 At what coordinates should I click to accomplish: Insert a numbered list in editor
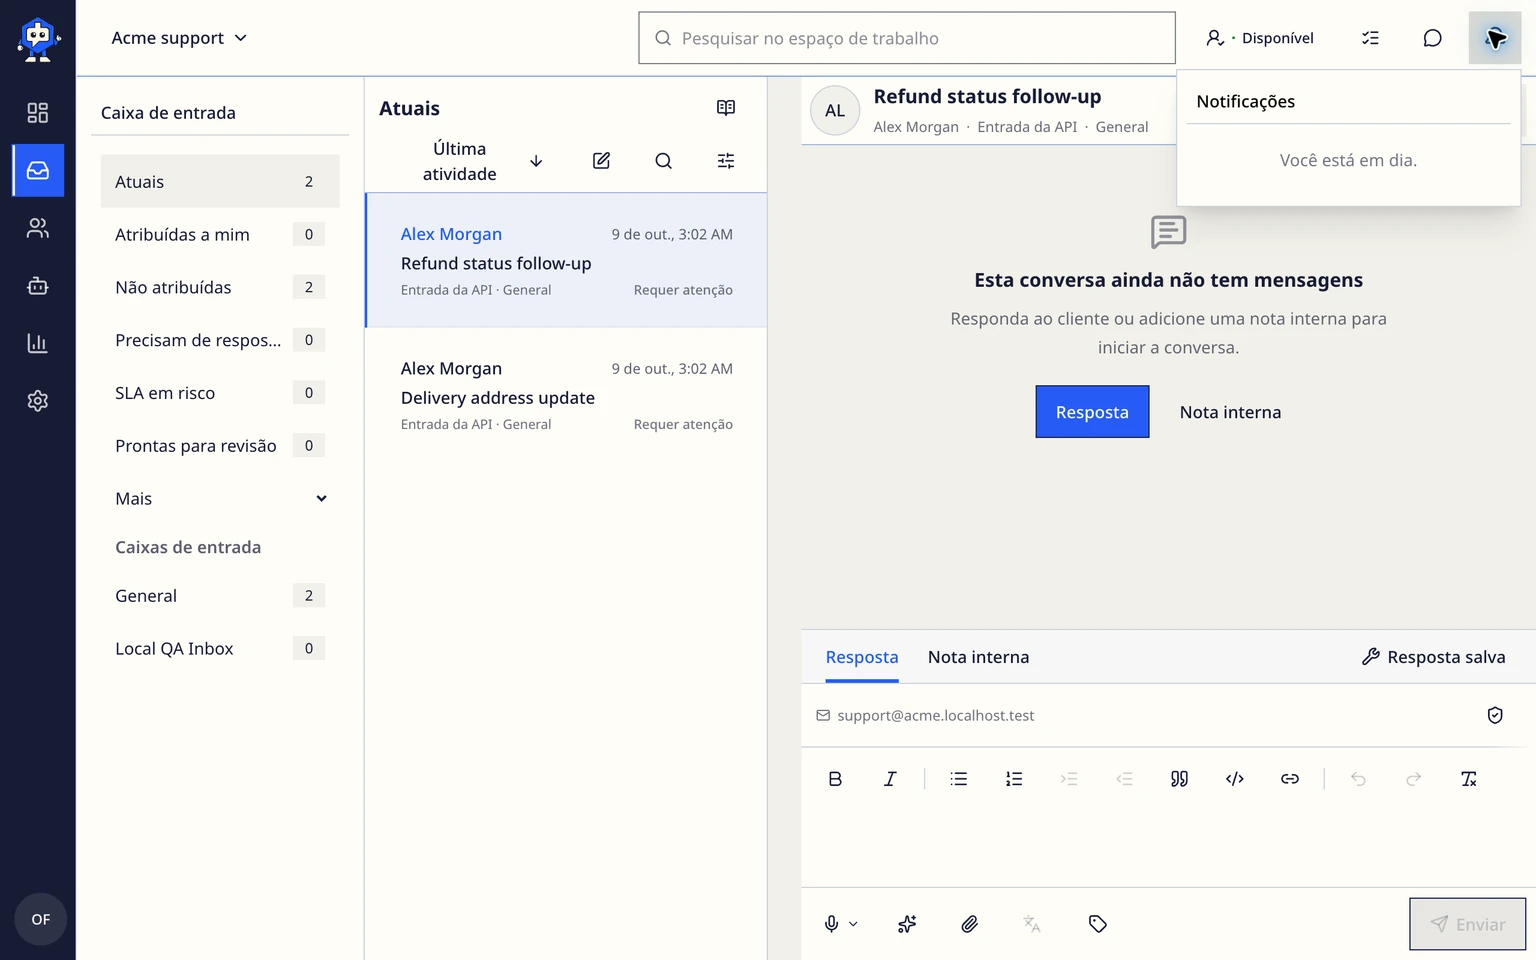tap(1014, 779)
